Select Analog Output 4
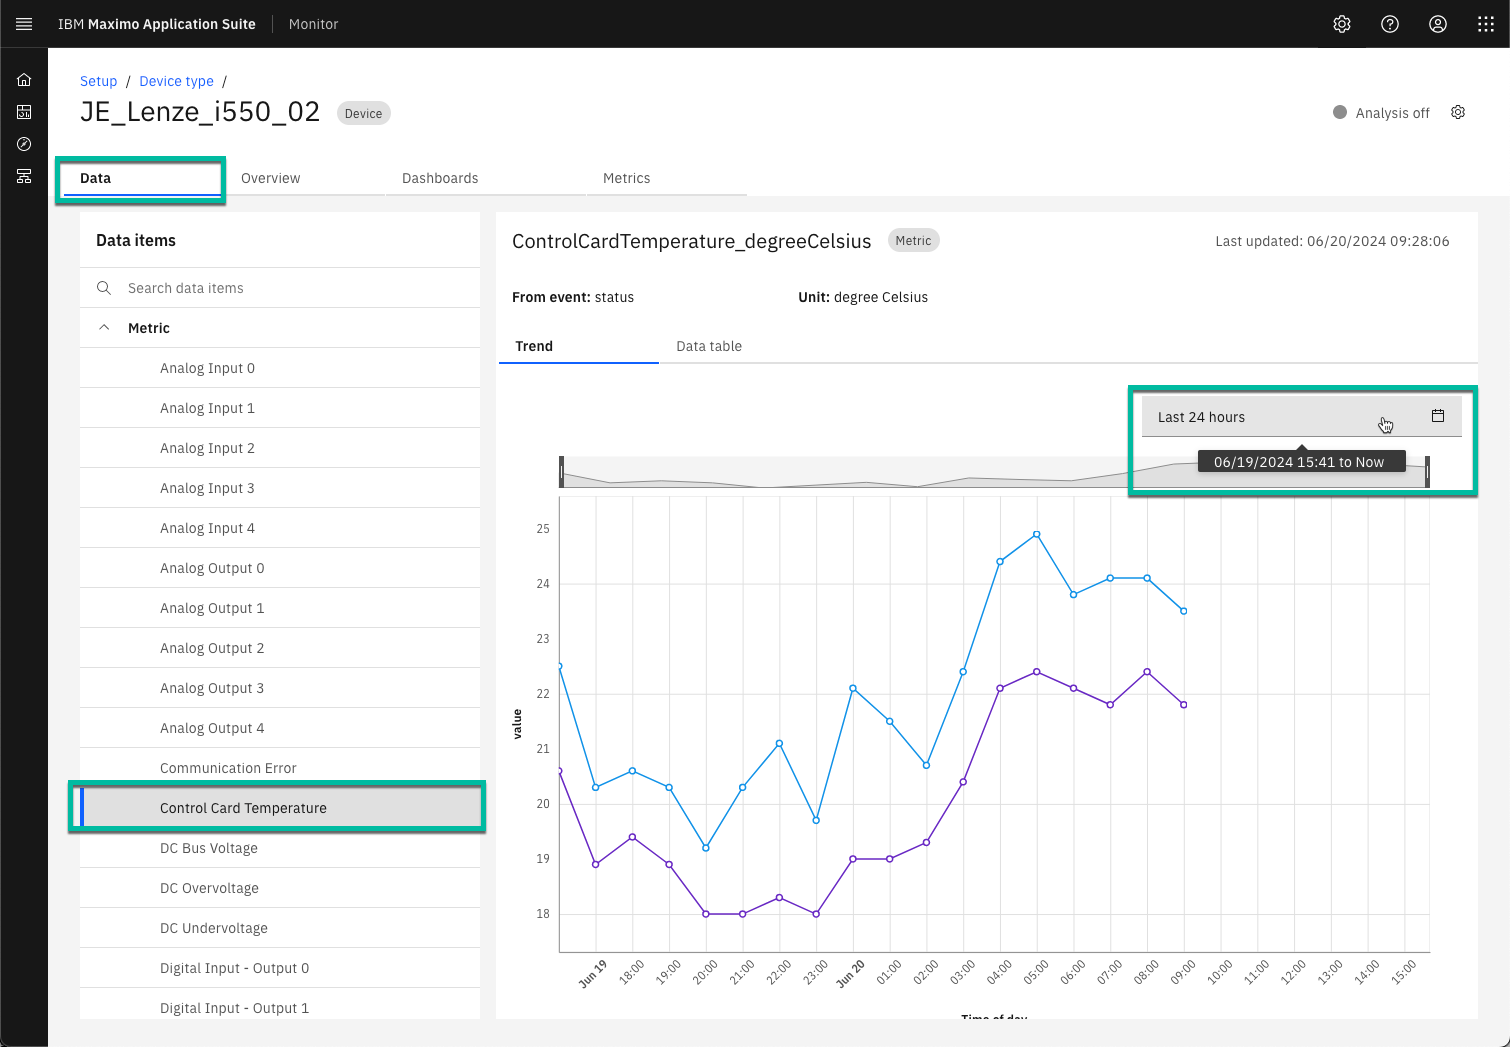Image resolution: width=1510 pixels, height=1047 pixels. click(280, 728)
